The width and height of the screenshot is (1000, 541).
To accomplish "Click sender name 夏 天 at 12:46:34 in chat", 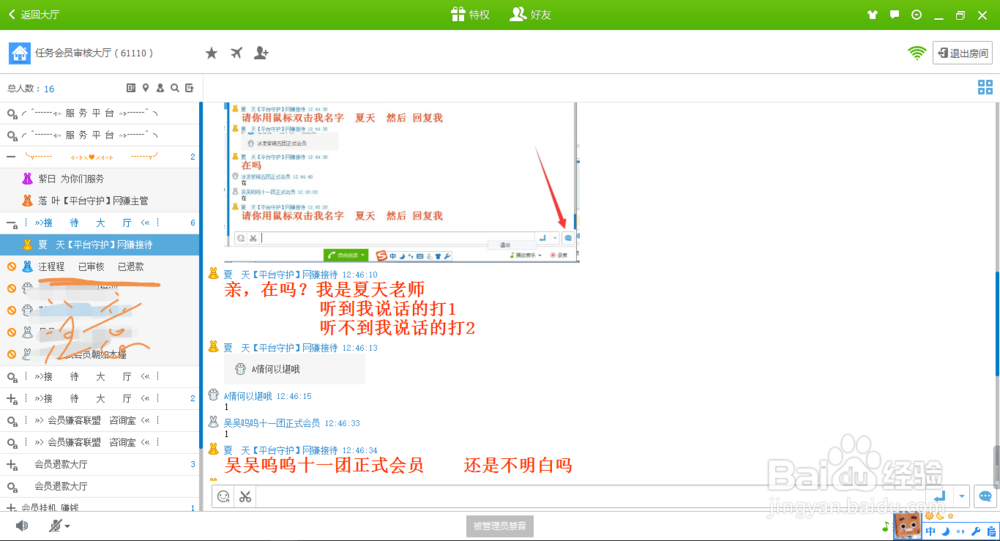I will point(280,450).
